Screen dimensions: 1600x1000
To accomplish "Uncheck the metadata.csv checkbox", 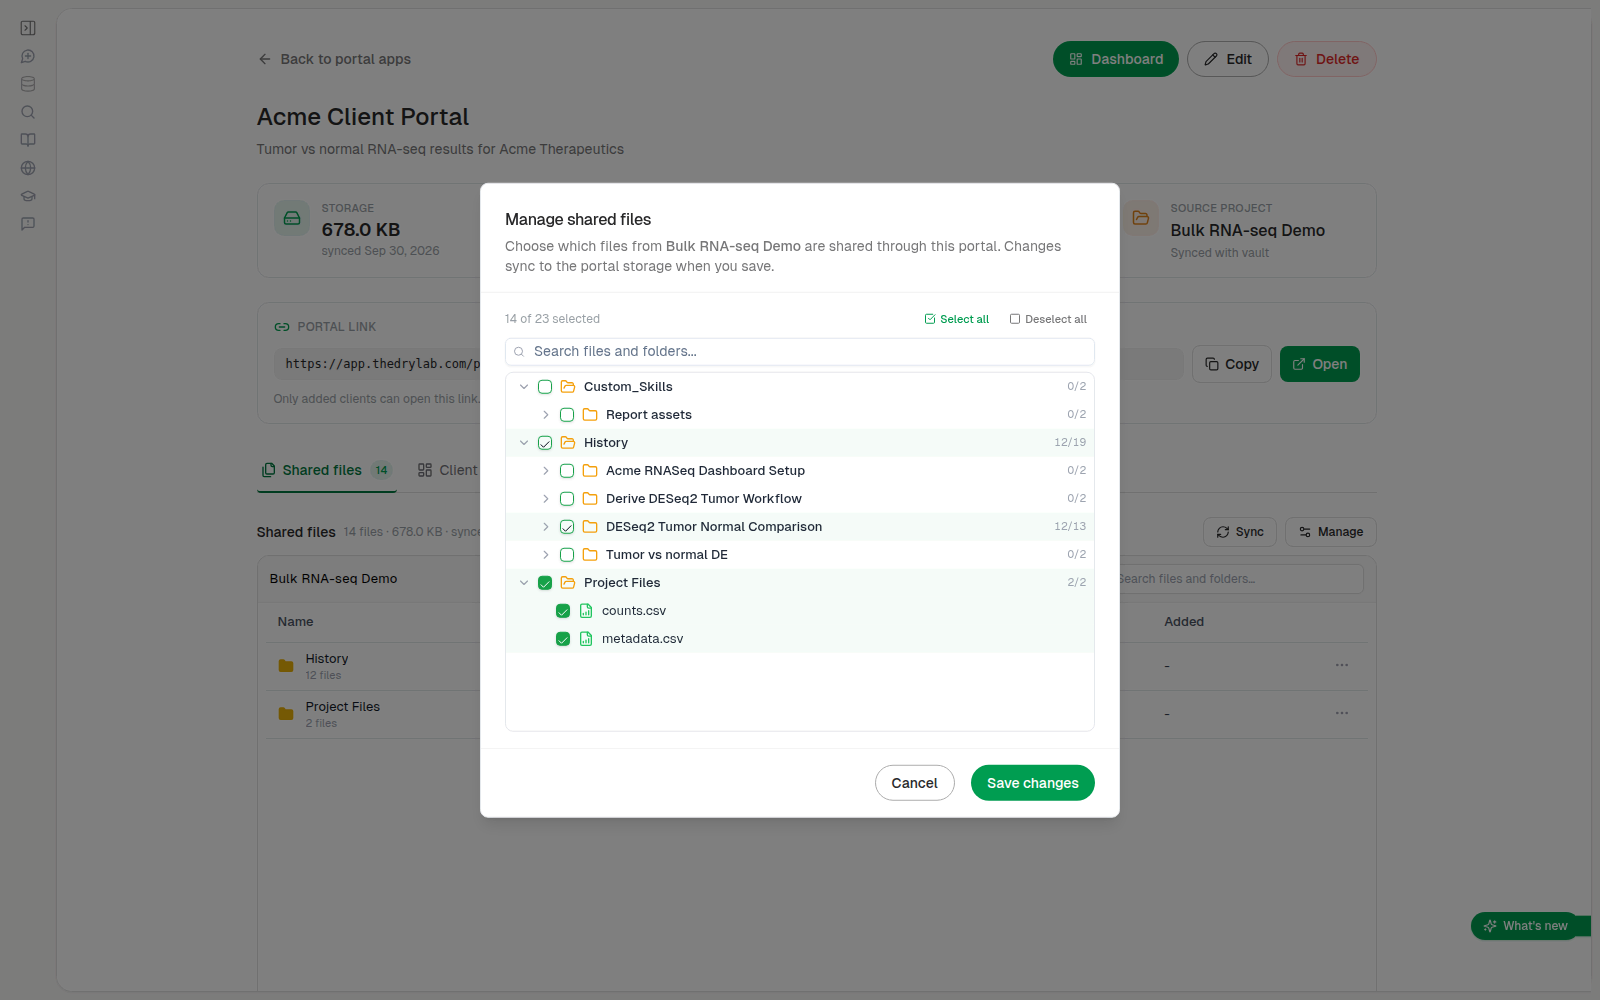I will [x=563, y=639].
